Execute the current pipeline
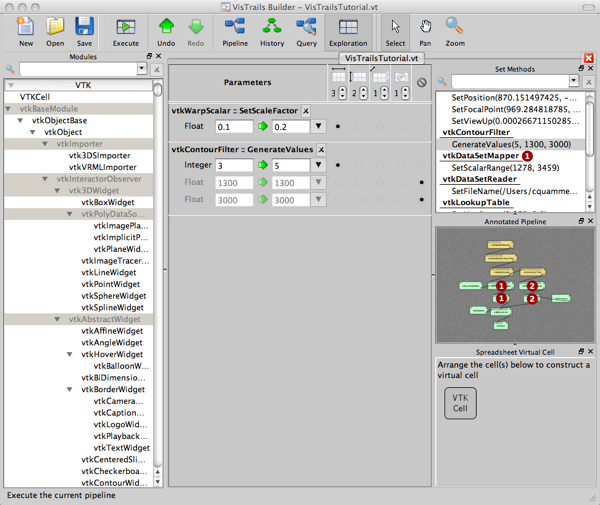Image resolution: width=600 pixels, height=505 pixels. click(x=126, y=32)
